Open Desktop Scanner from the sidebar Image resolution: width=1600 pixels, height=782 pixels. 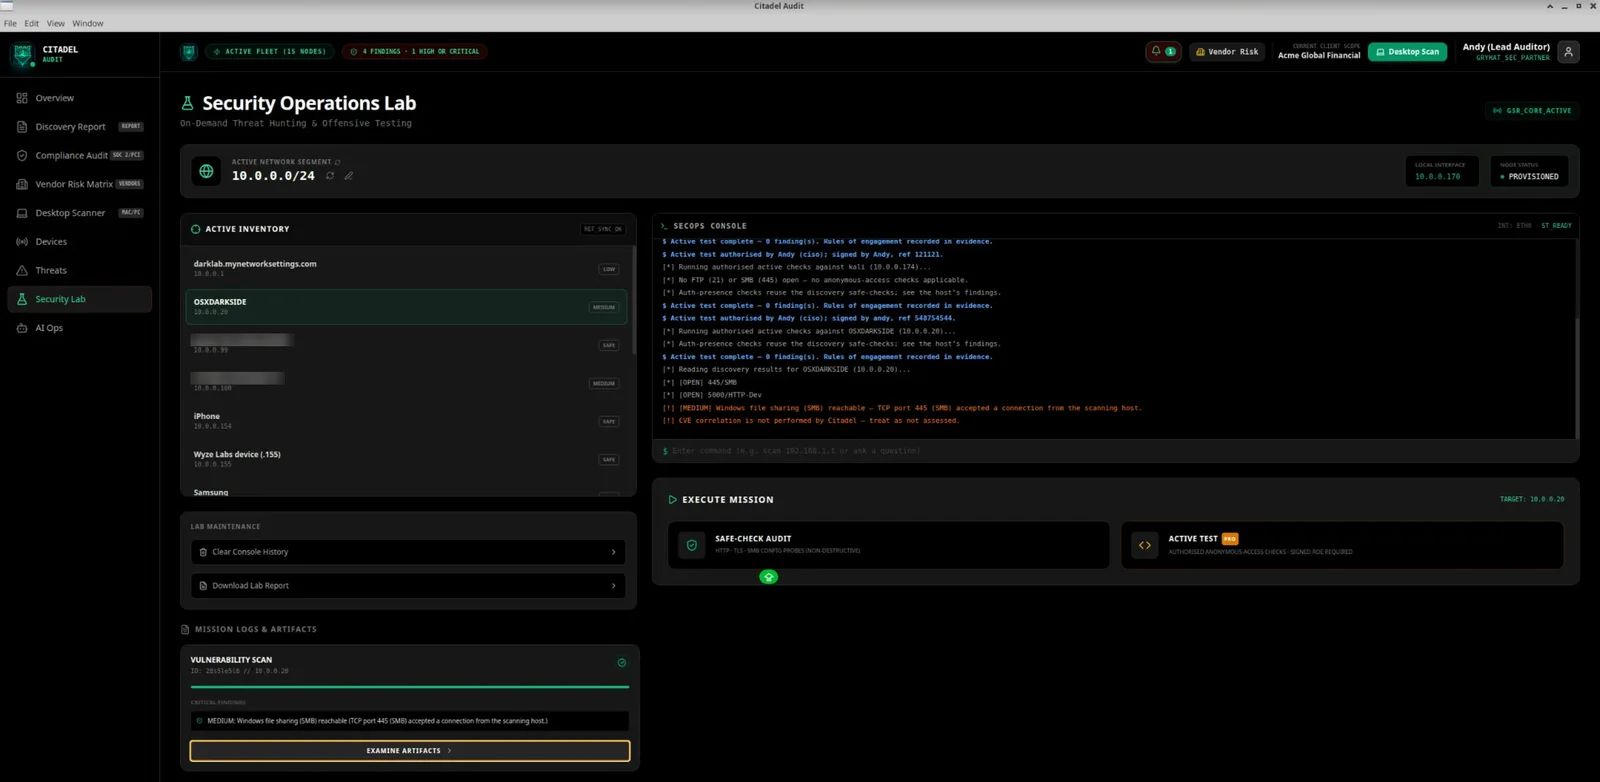click(x=80, y=213)
